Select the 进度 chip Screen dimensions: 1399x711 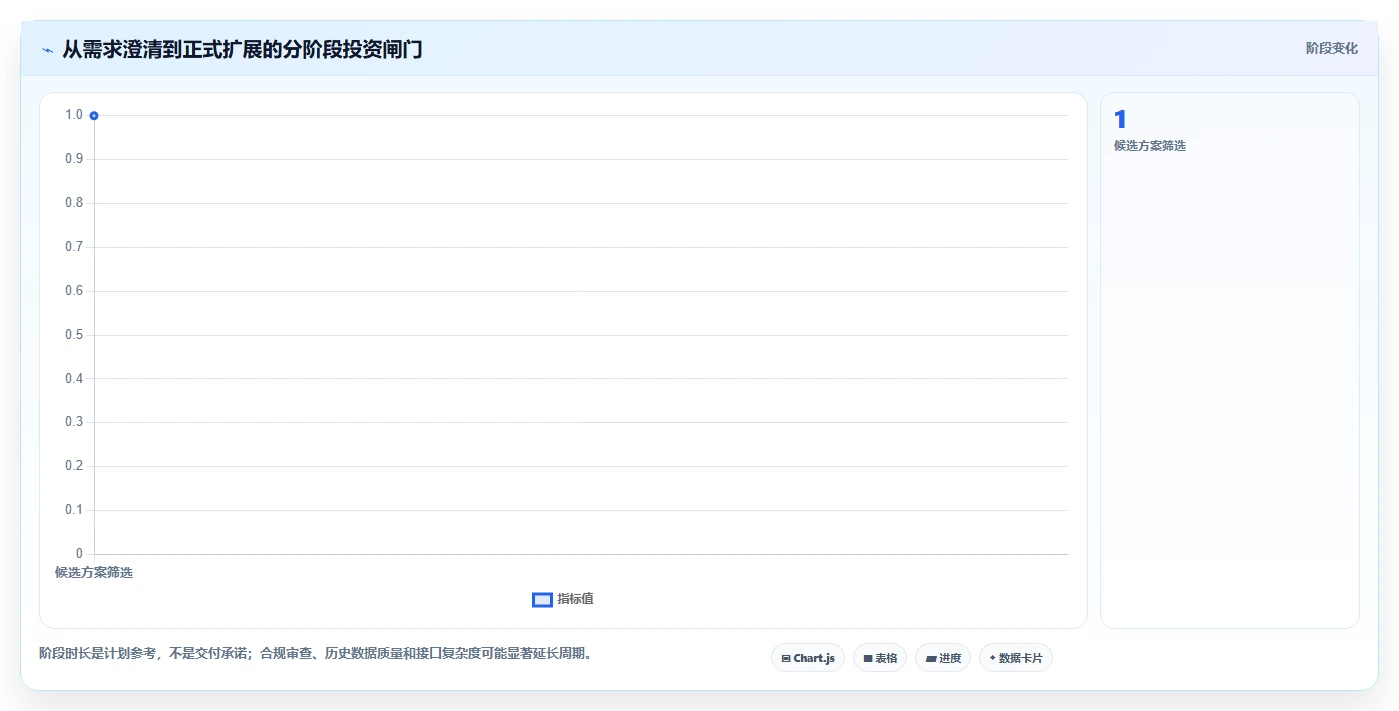pos(943,658)
